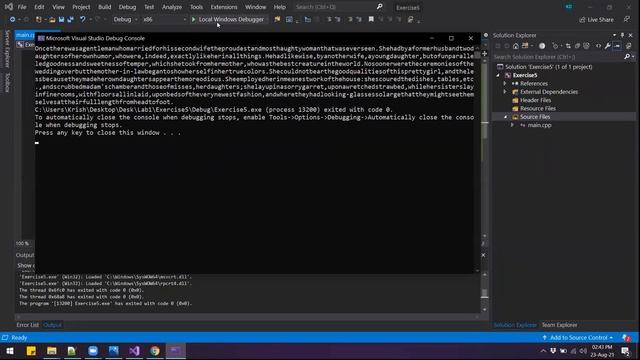Open the notification center icon
The image size is (640, 360).
point(625,351)
